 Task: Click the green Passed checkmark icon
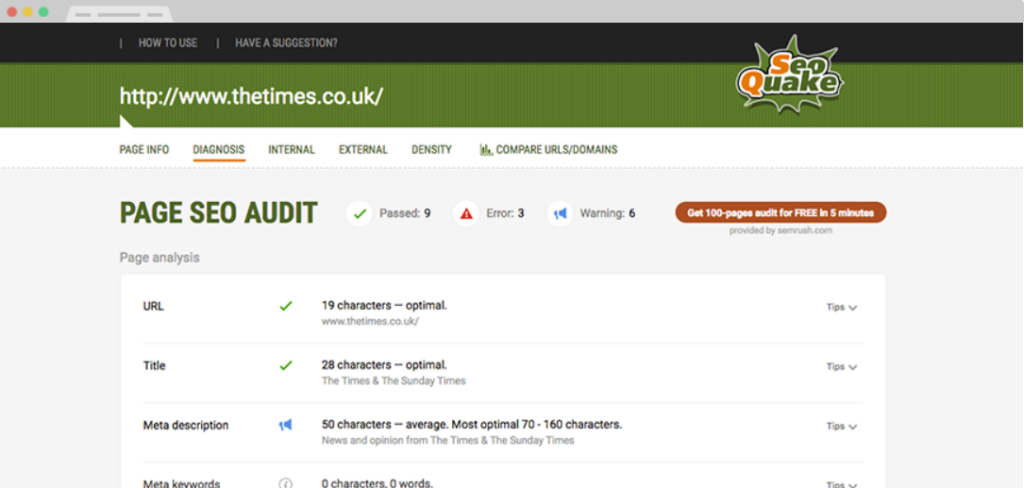360,213
